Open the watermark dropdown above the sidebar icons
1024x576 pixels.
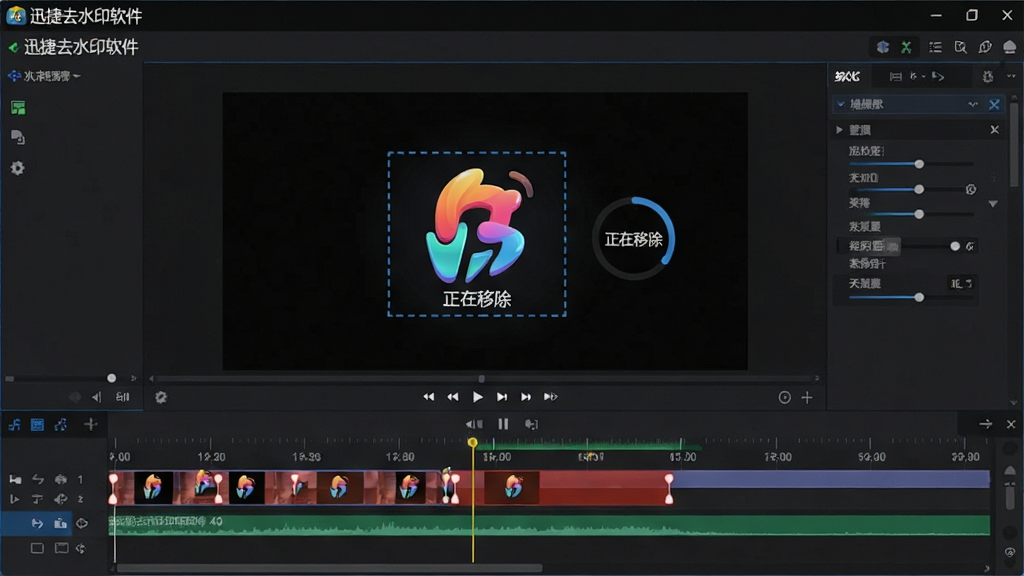tap(44, 76)
